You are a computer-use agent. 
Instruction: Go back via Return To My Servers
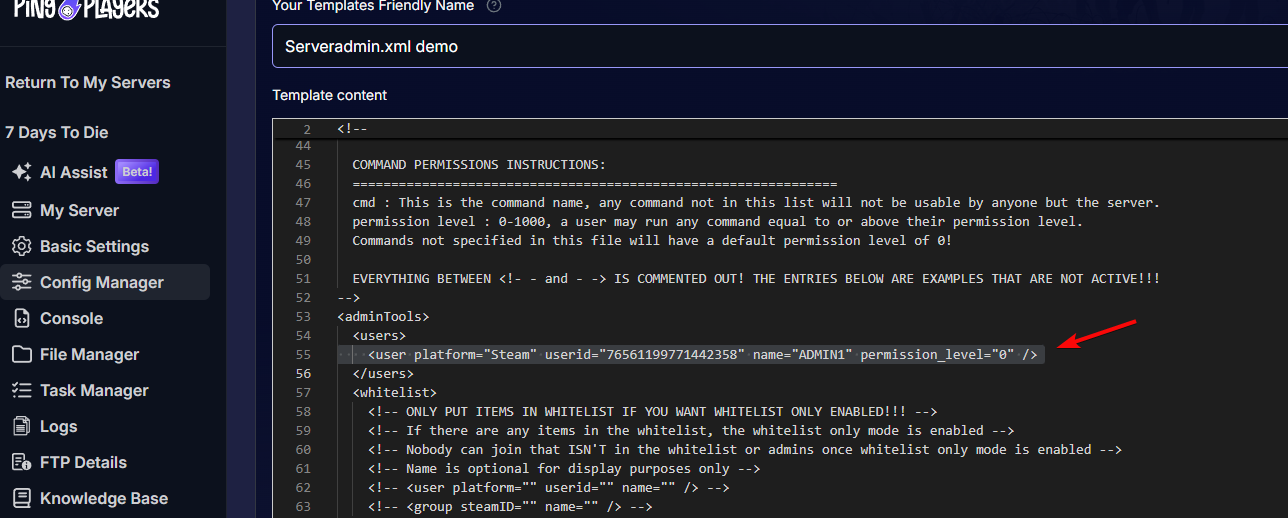pos(88,82)
